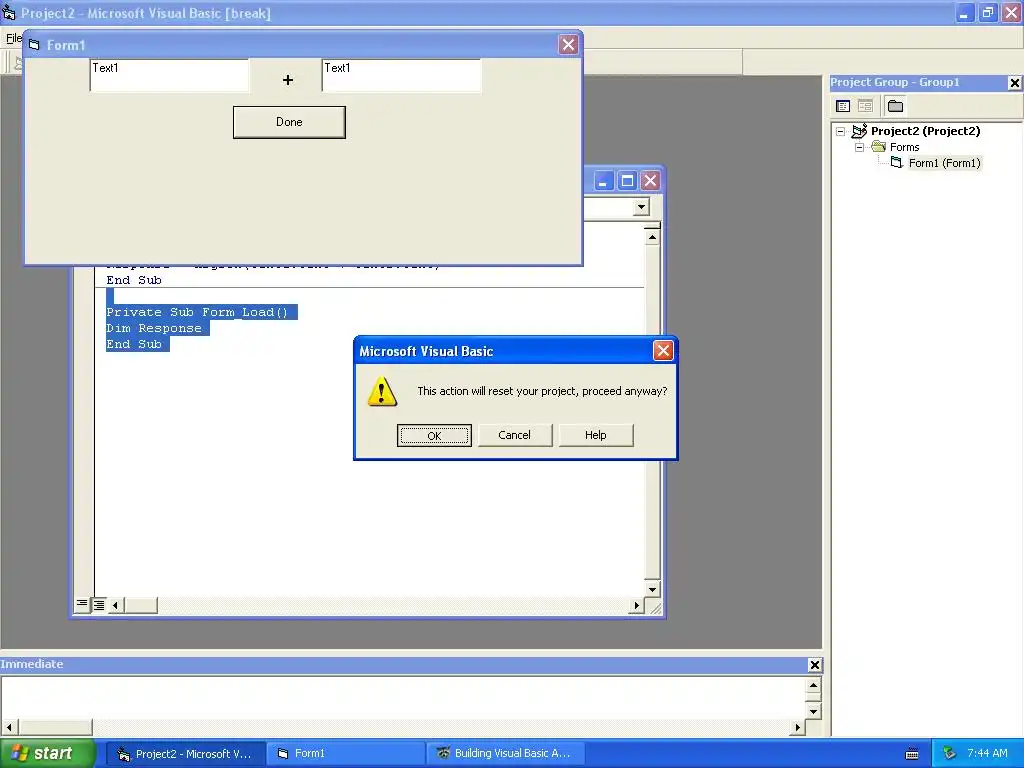Confirm the reset dialog with OK
The image size is (1024, 768).
click(434, 436)
